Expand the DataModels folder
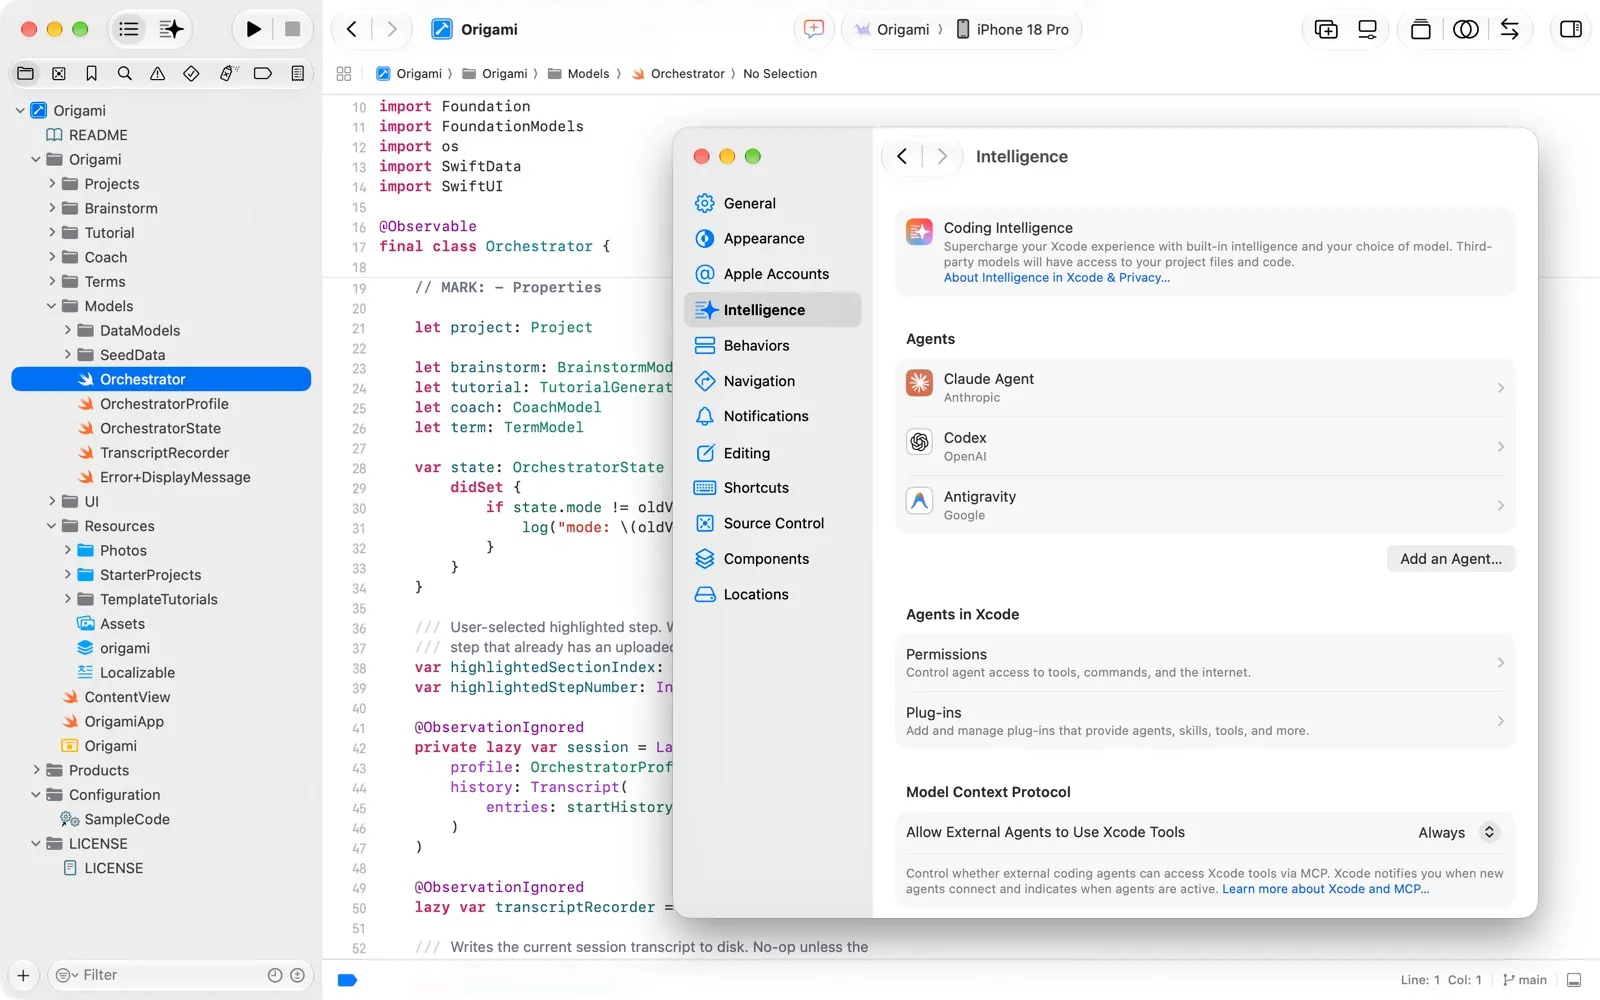The height and width of the screenshot is (1000, 1600). [67, 330]
